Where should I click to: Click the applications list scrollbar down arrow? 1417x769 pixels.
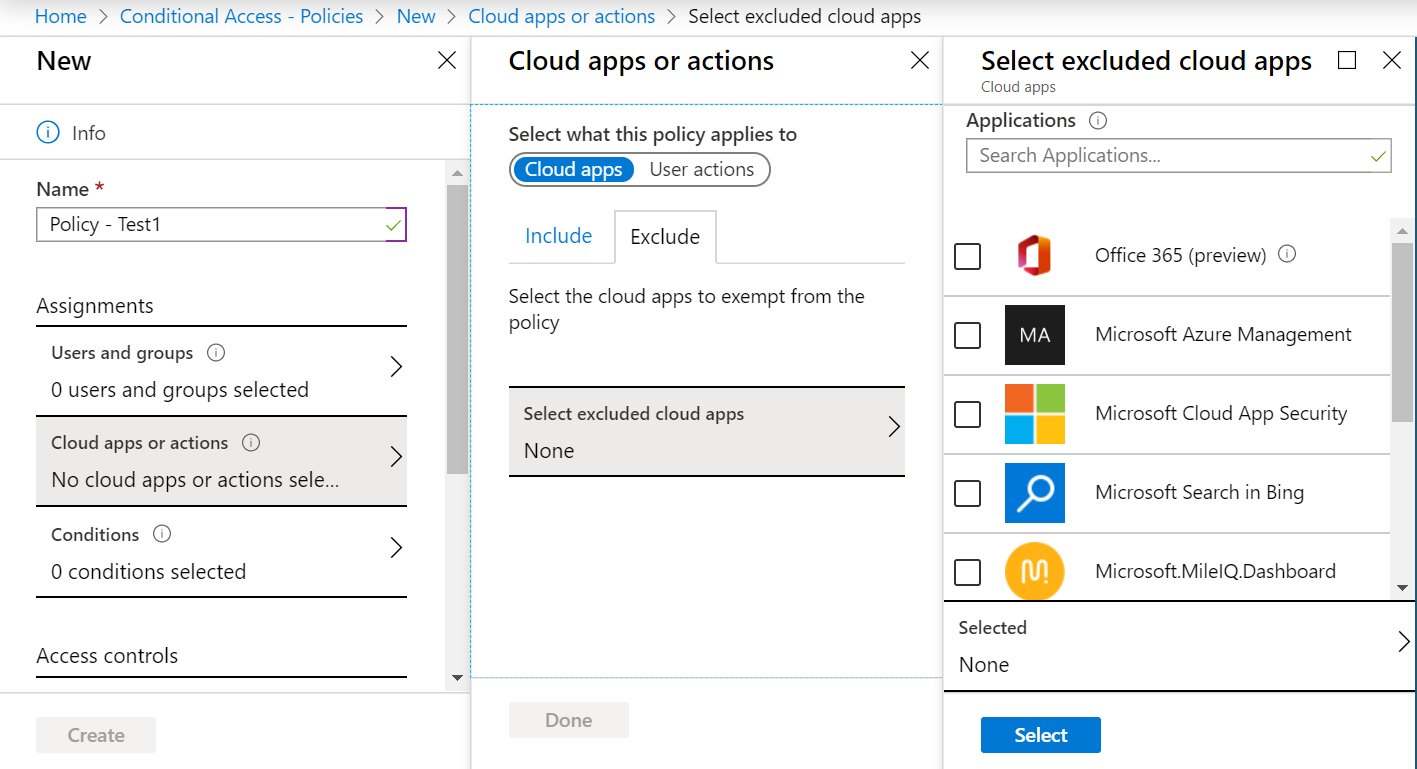1402,588
